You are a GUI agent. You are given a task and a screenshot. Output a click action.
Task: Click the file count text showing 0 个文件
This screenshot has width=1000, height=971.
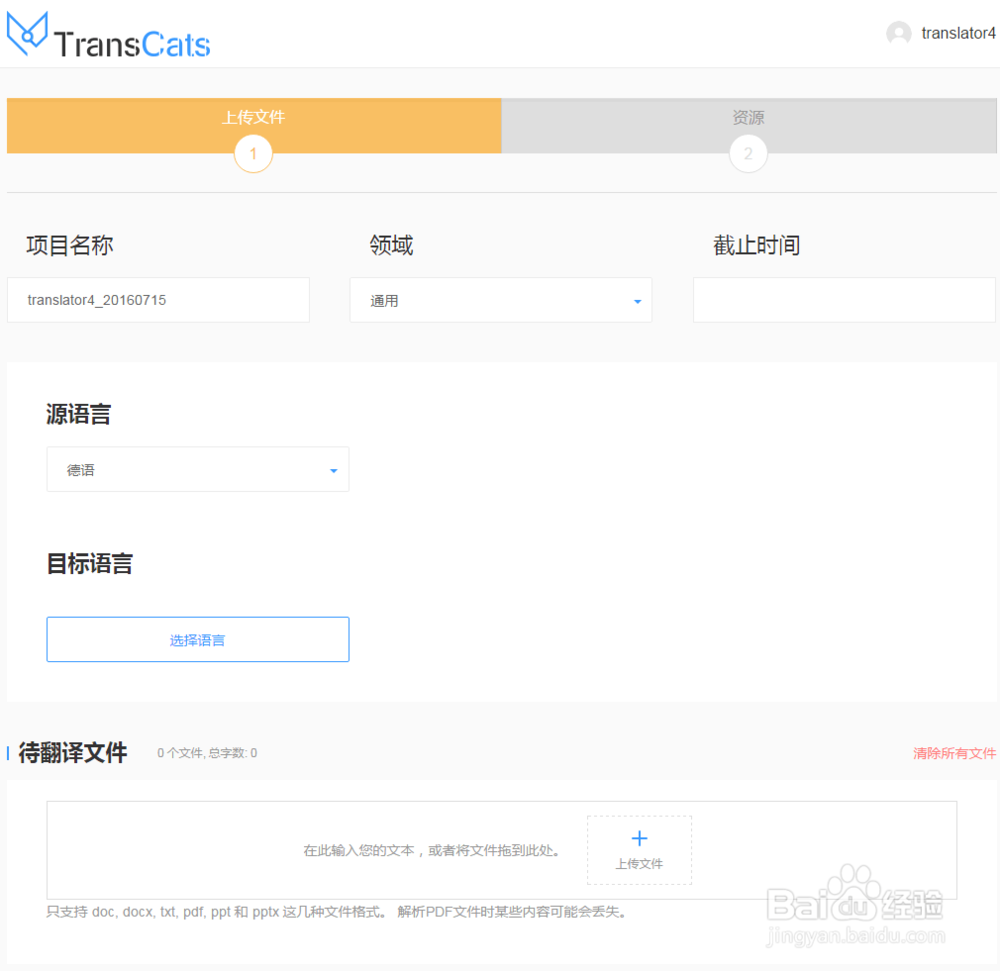click(207, 753)
